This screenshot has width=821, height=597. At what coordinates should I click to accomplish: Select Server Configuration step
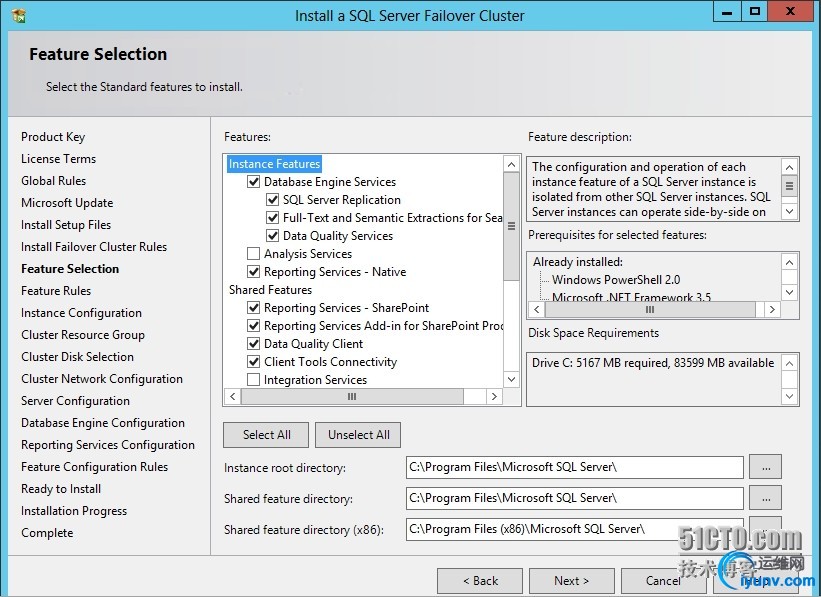pos(75,401)
